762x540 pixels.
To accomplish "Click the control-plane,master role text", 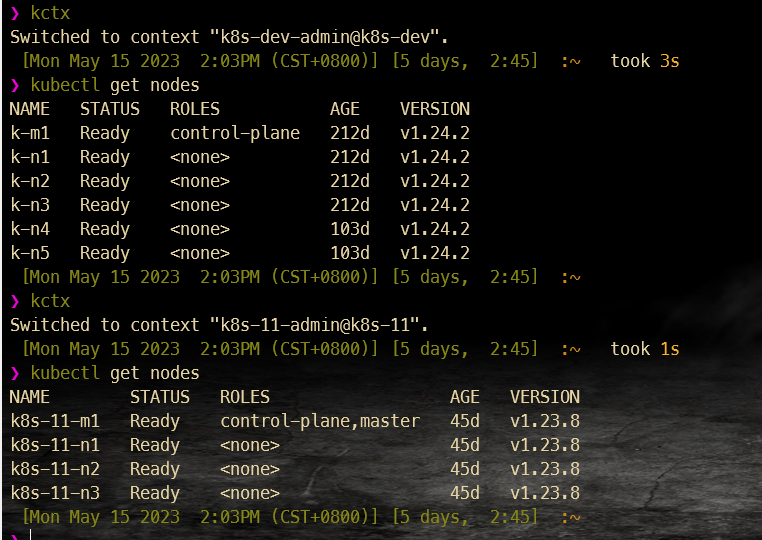I will click(320, 421).
